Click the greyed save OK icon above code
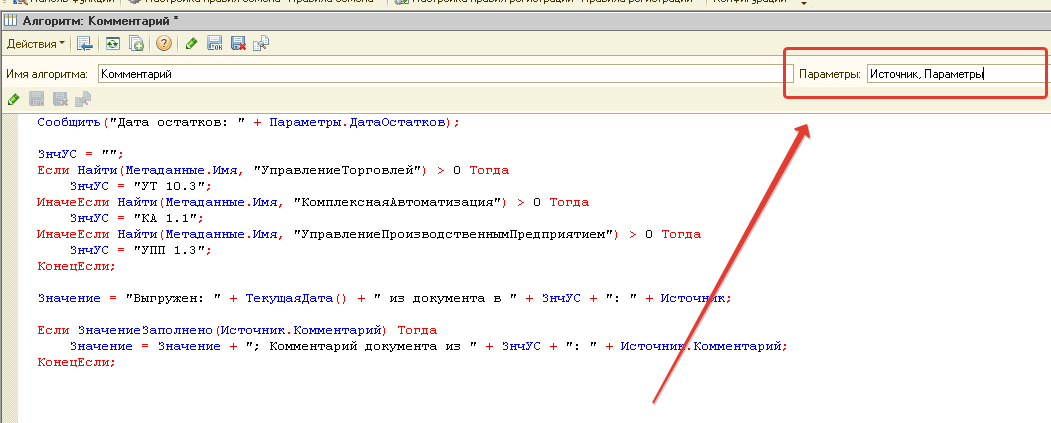Screen dimensions: 1051x423 pyautogui.click(x=37, y=99)
